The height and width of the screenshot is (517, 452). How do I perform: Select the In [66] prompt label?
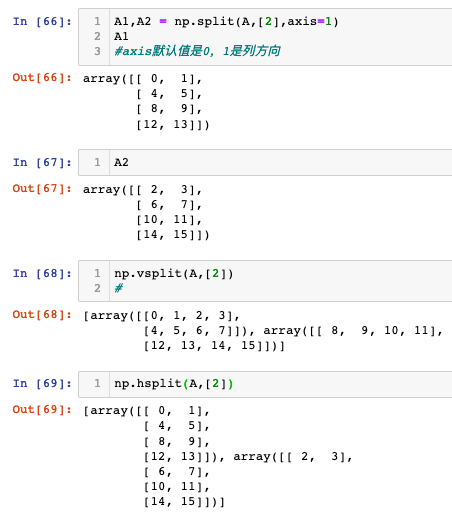point(42,22)
